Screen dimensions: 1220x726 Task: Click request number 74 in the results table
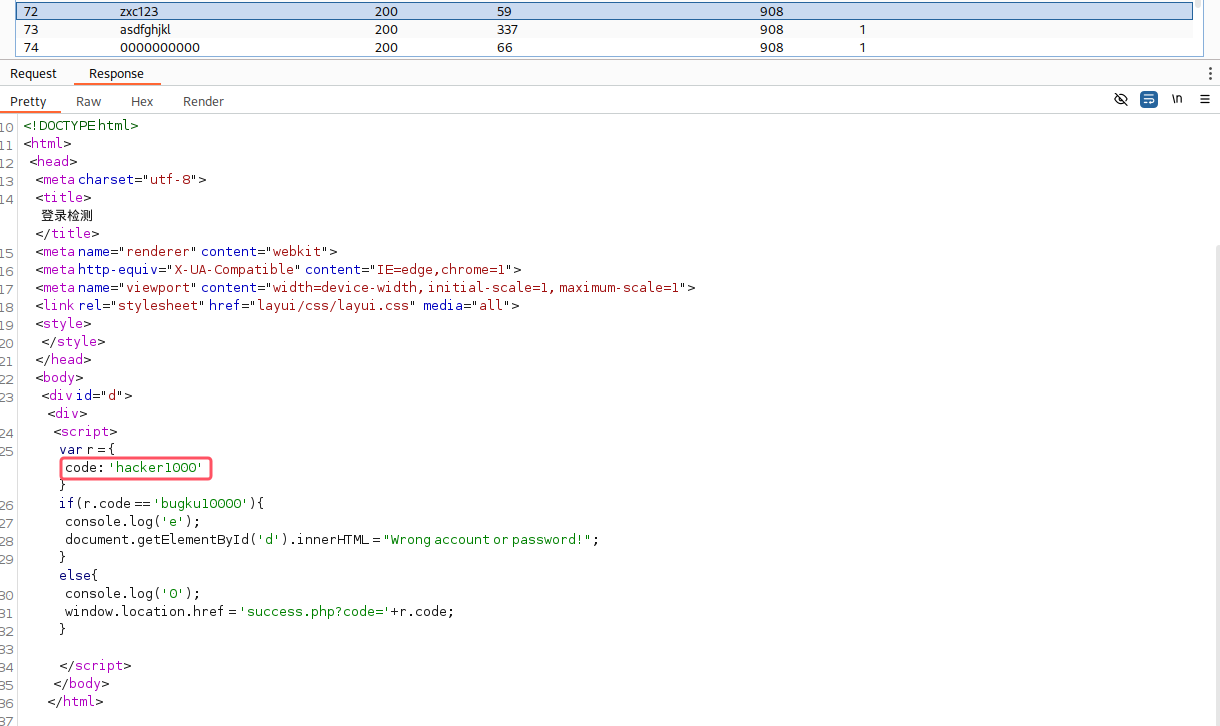(30, 47)
